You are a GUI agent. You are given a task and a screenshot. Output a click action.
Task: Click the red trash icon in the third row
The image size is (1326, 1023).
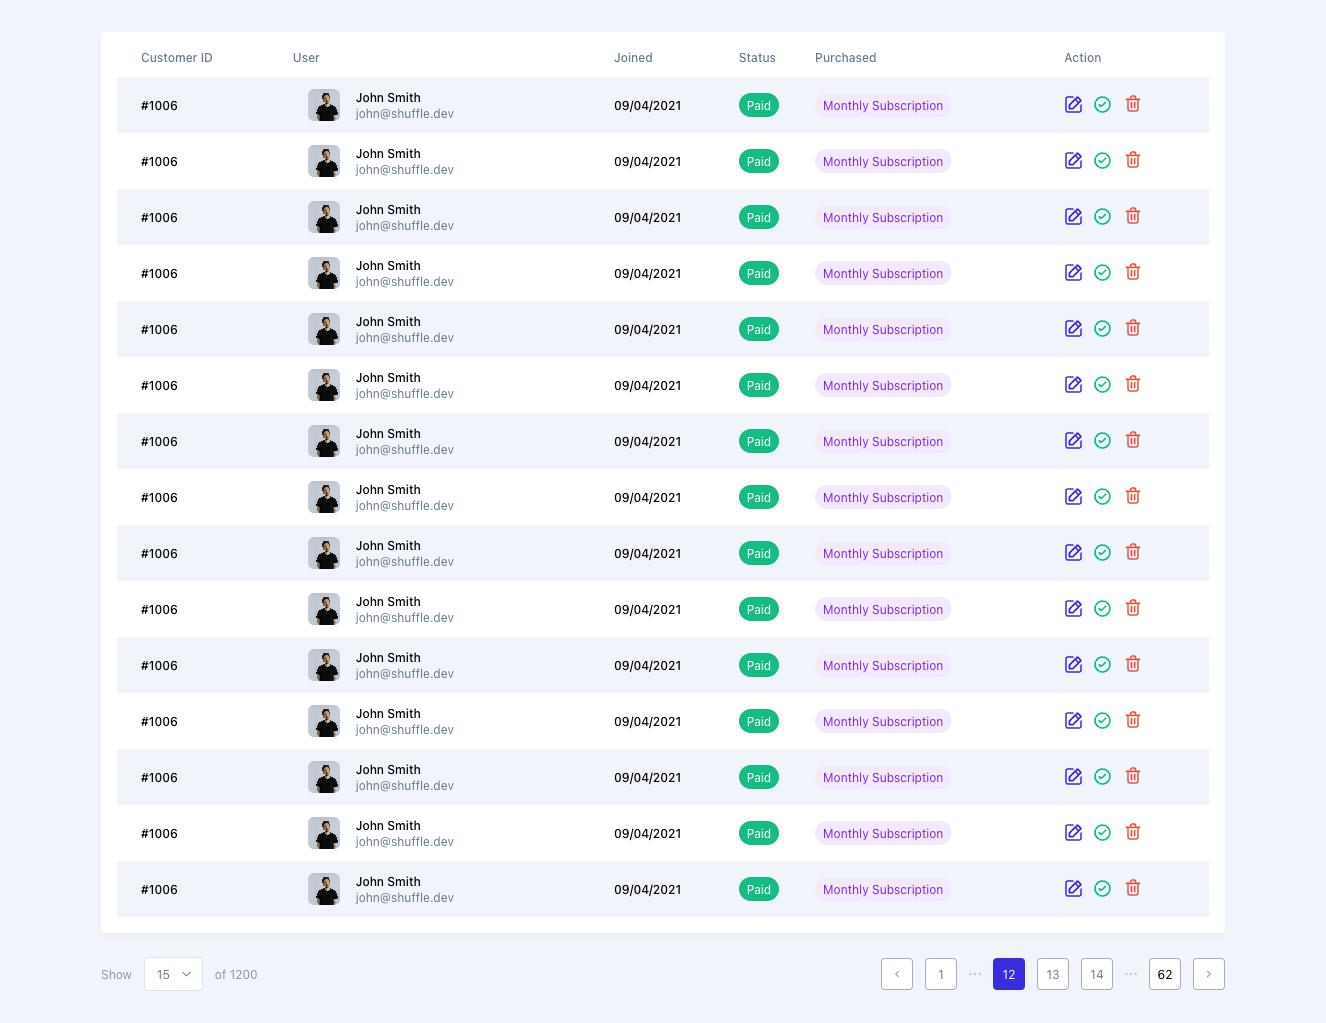pos(1133,216)
